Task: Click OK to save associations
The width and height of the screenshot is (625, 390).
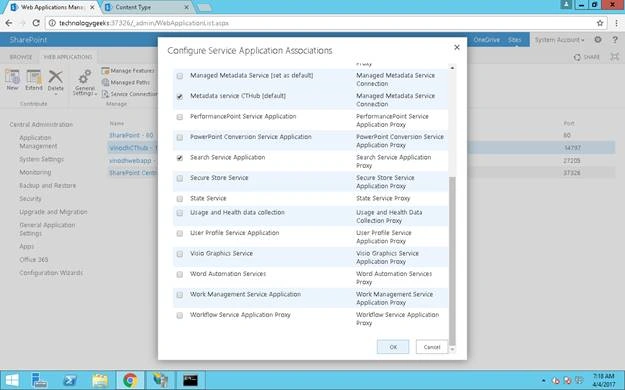Action: click(x=393, y=347)
